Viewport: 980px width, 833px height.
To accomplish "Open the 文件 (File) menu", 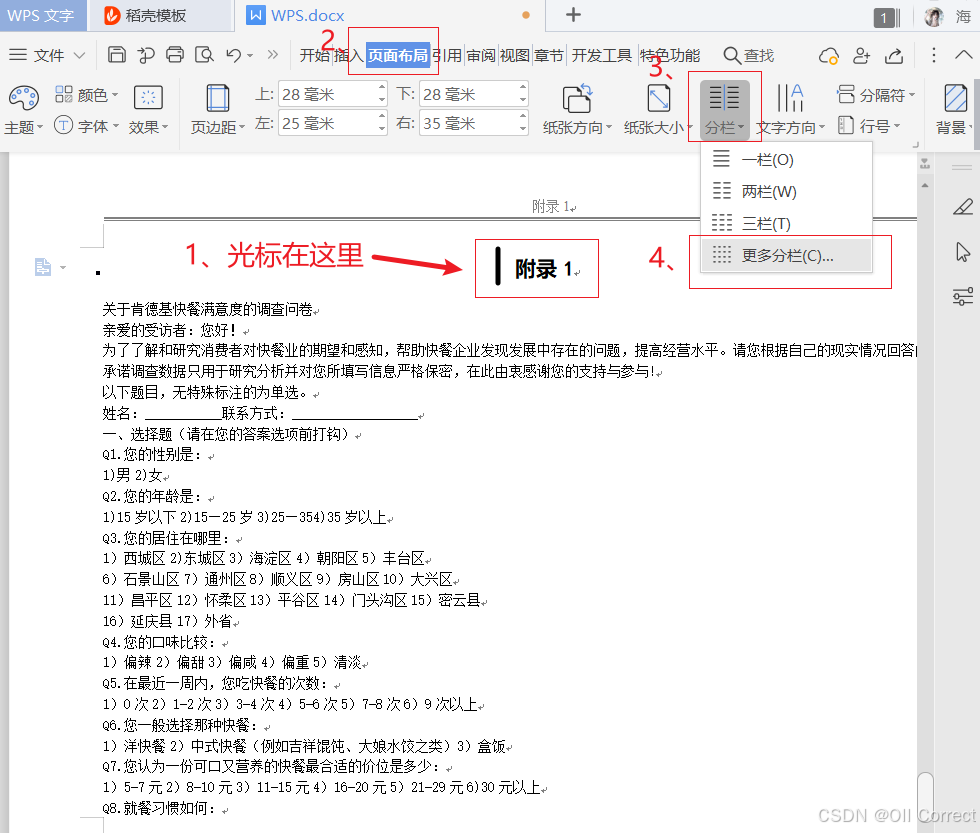I will point(47,56).
